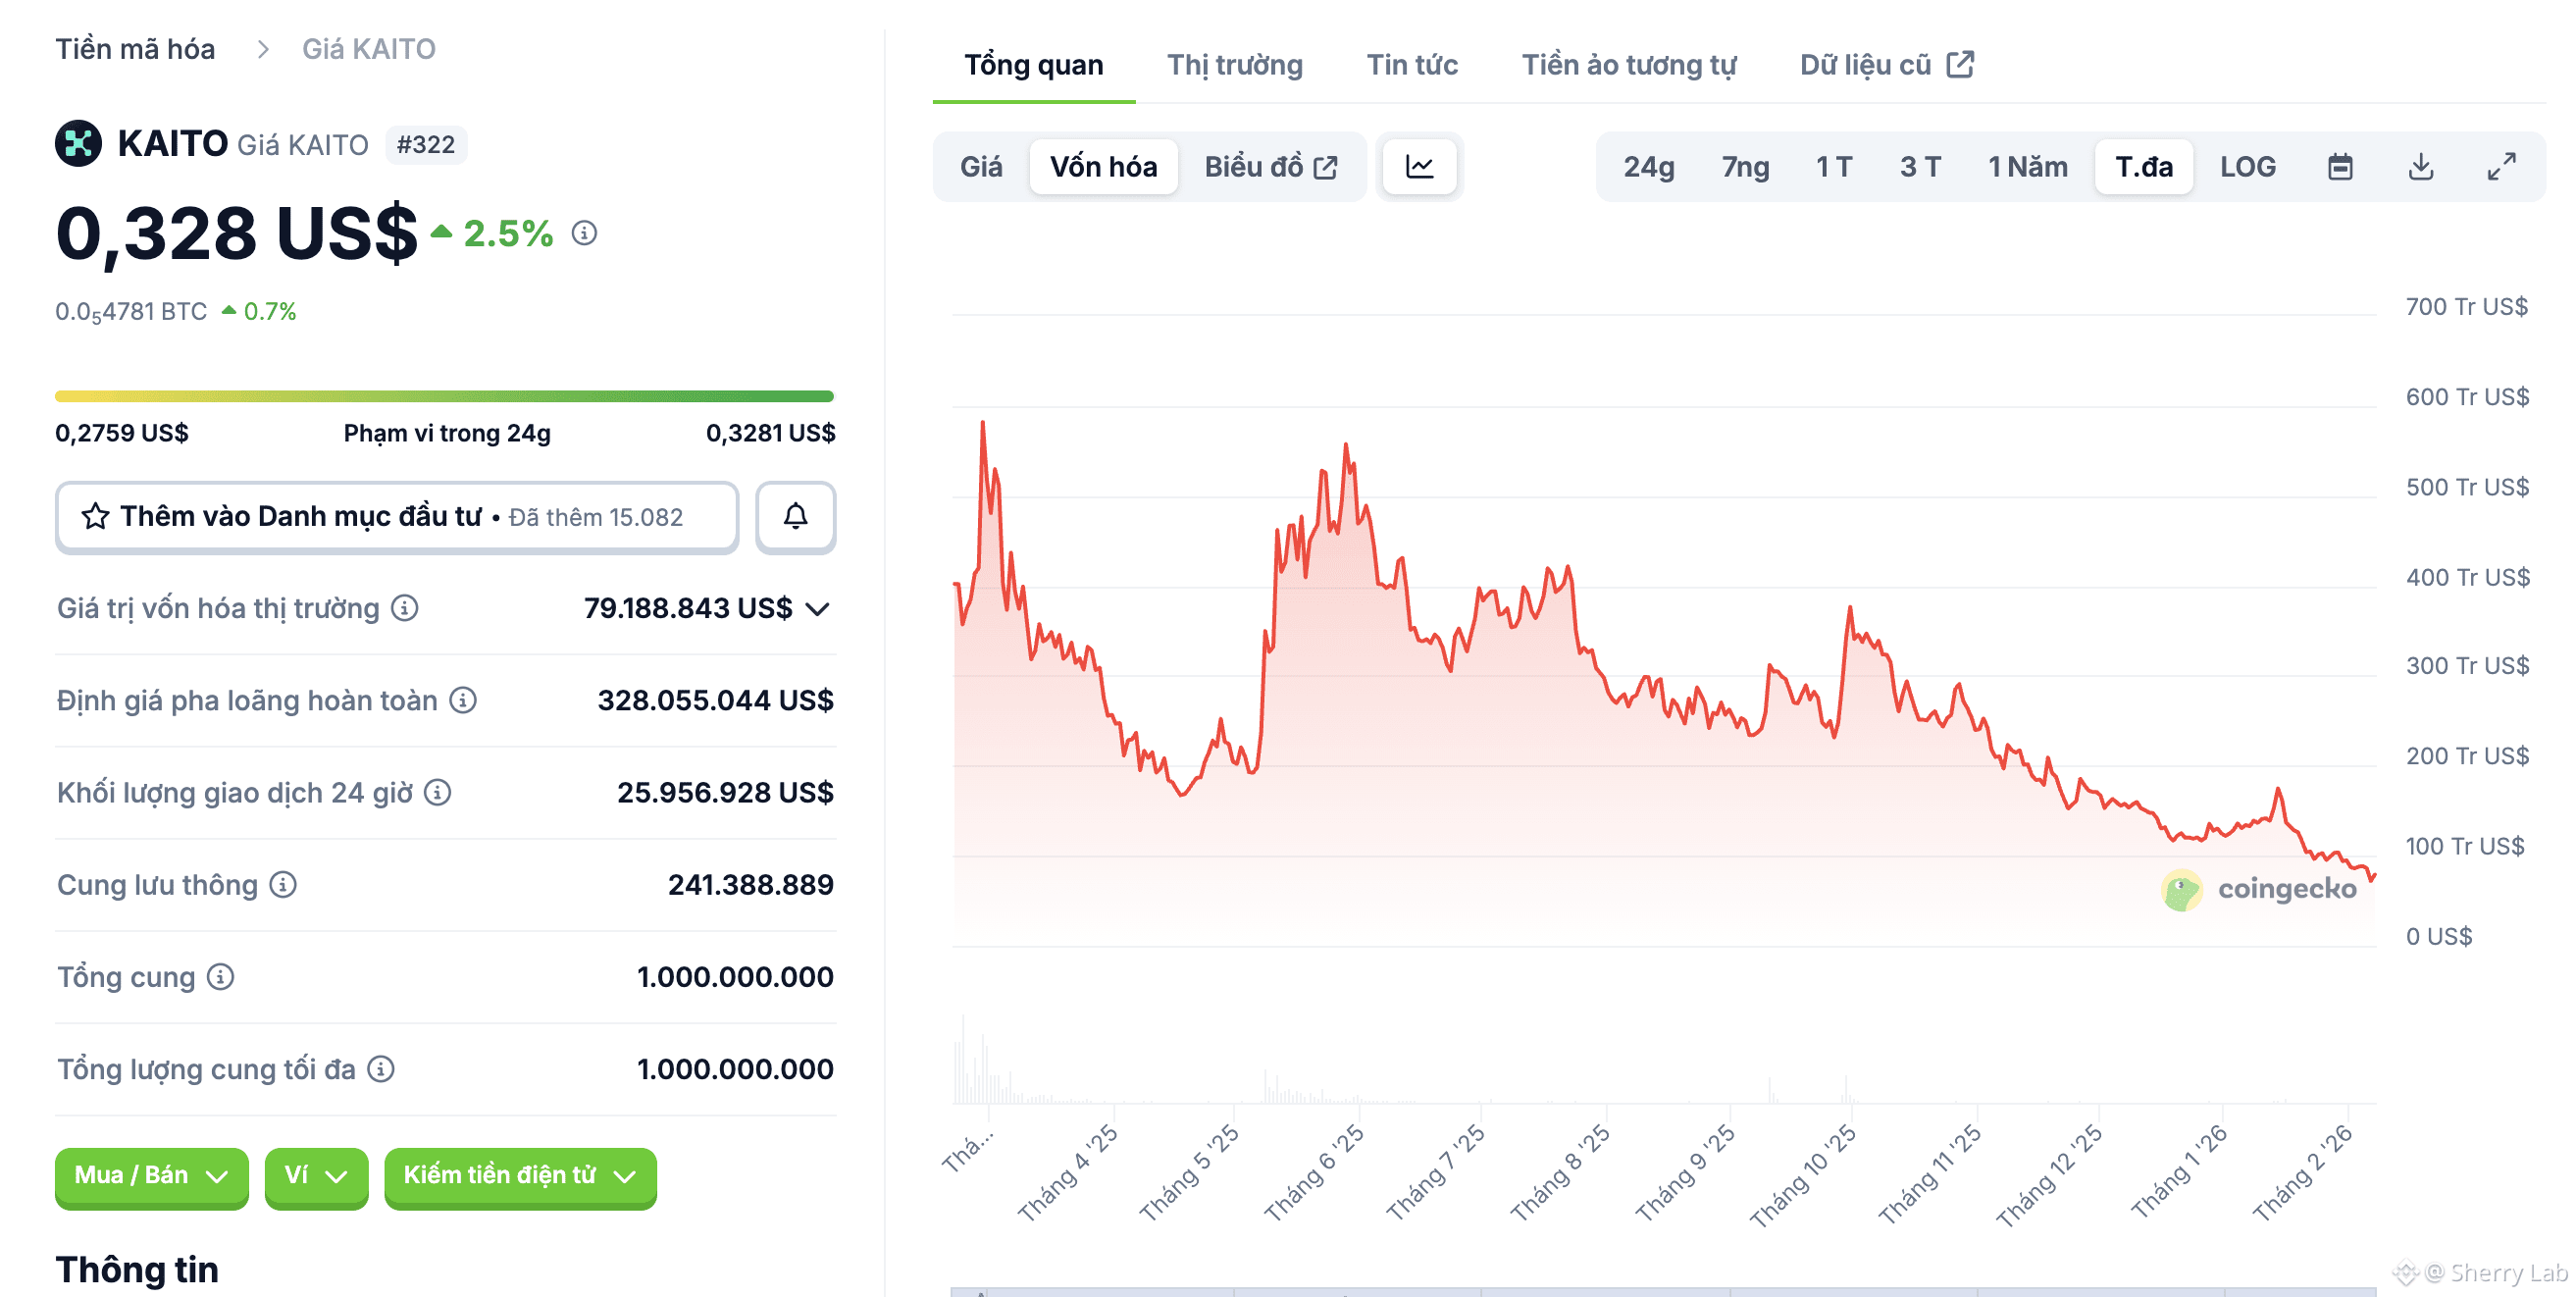The width and height of the screenshot is (2576, 1297).
Task: Switch to the Thị trường tab
Action: [1235, 65]
